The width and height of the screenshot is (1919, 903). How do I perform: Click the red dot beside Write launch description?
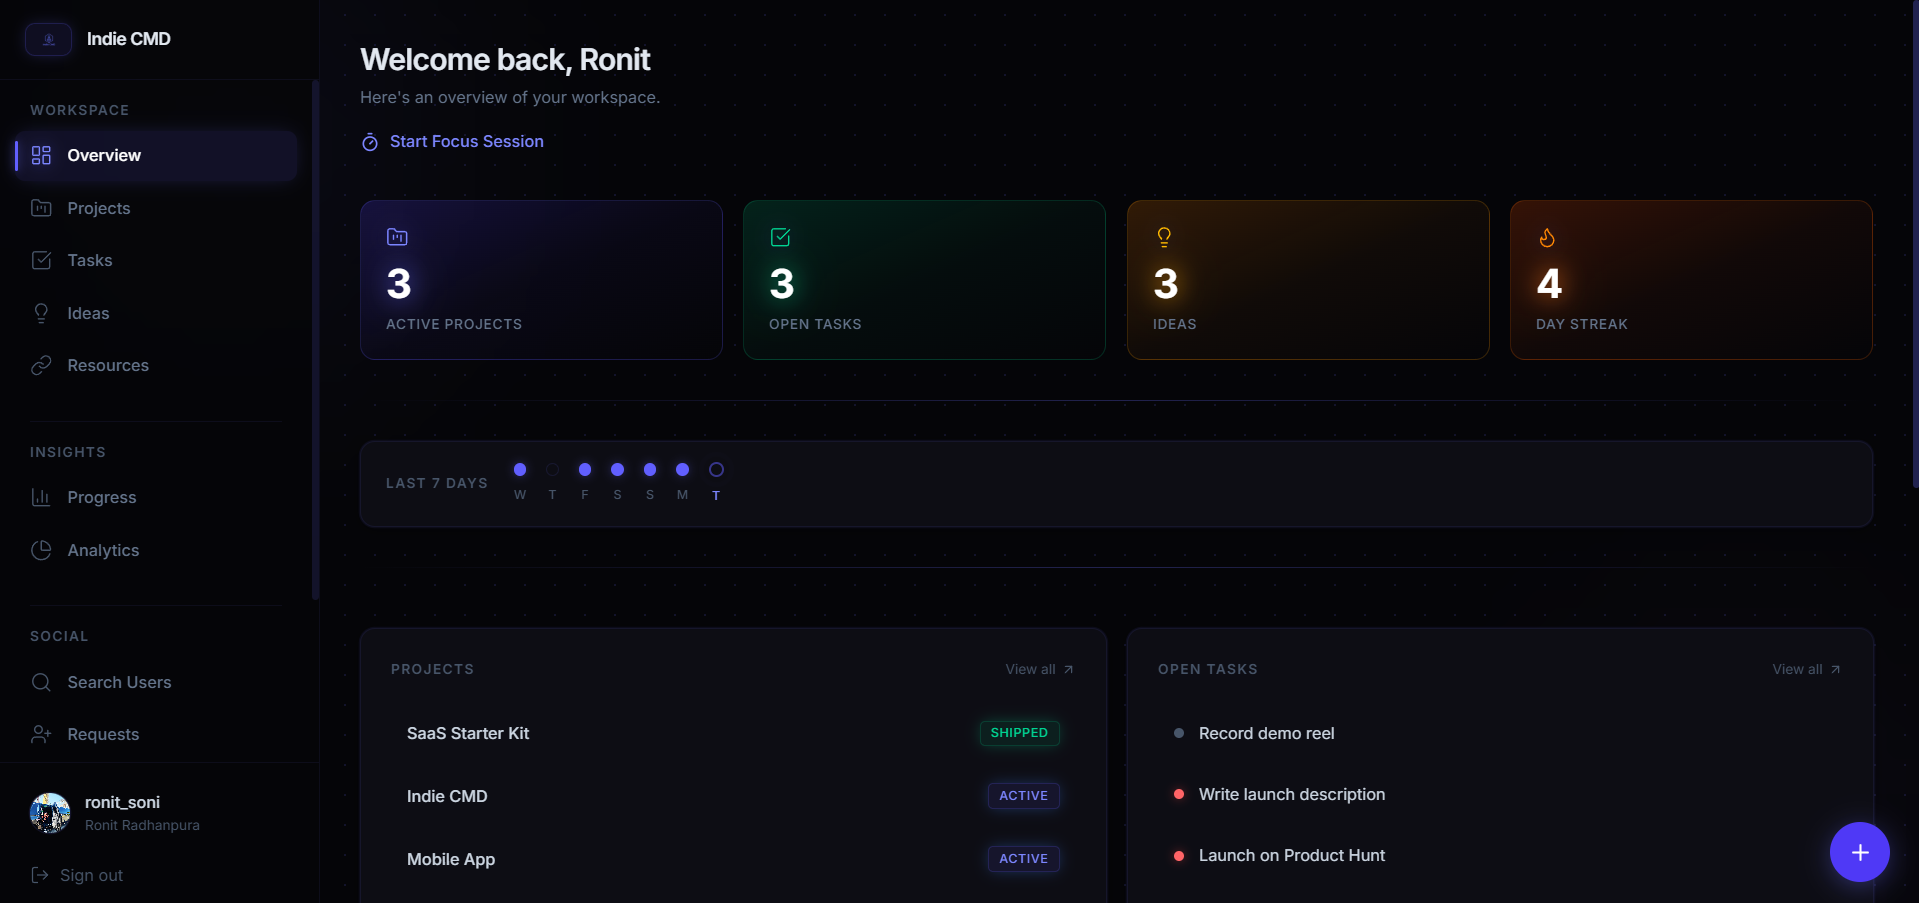[1179, 794]
